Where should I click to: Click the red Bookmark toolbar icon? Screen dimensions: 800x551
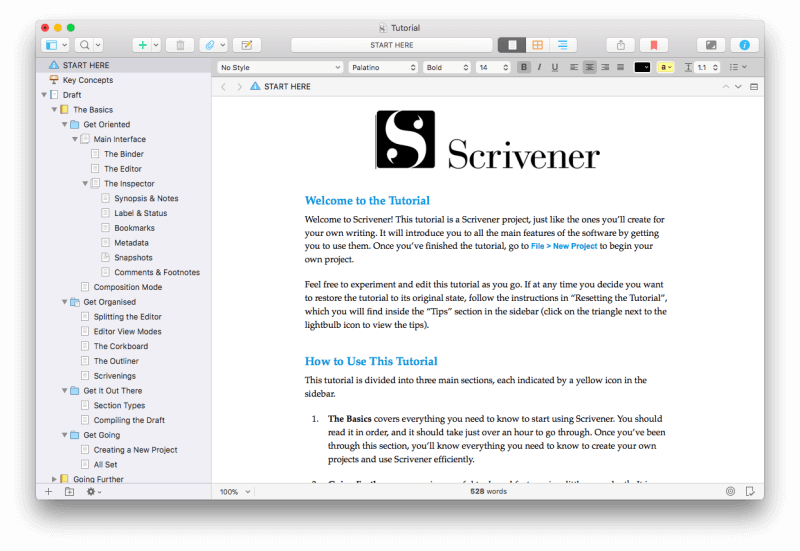[654, 45]
